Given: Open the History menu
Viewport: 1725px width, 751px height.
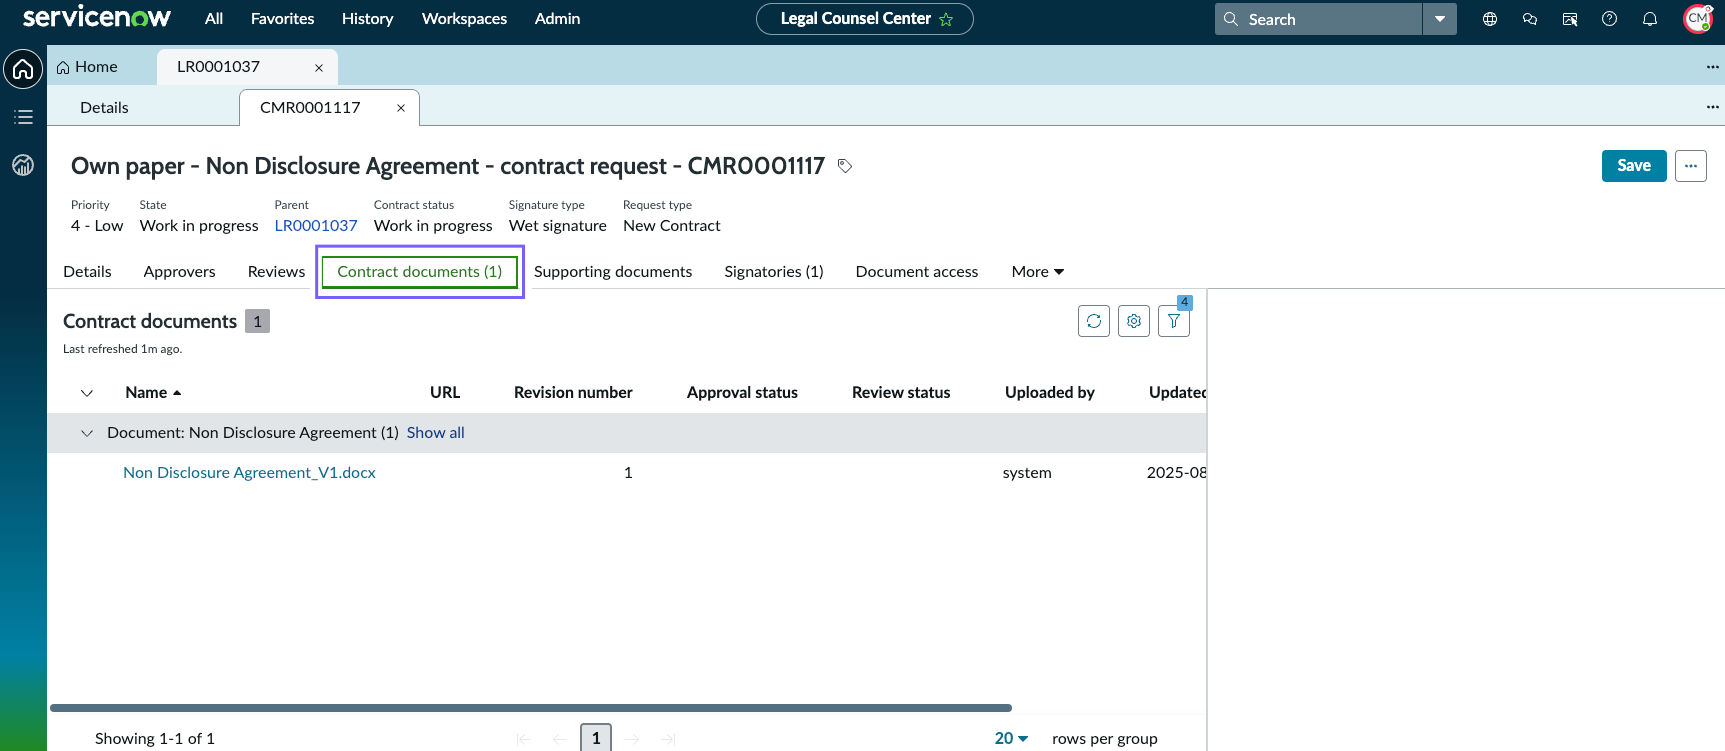Looking at the screenshot, I should 367,19.
